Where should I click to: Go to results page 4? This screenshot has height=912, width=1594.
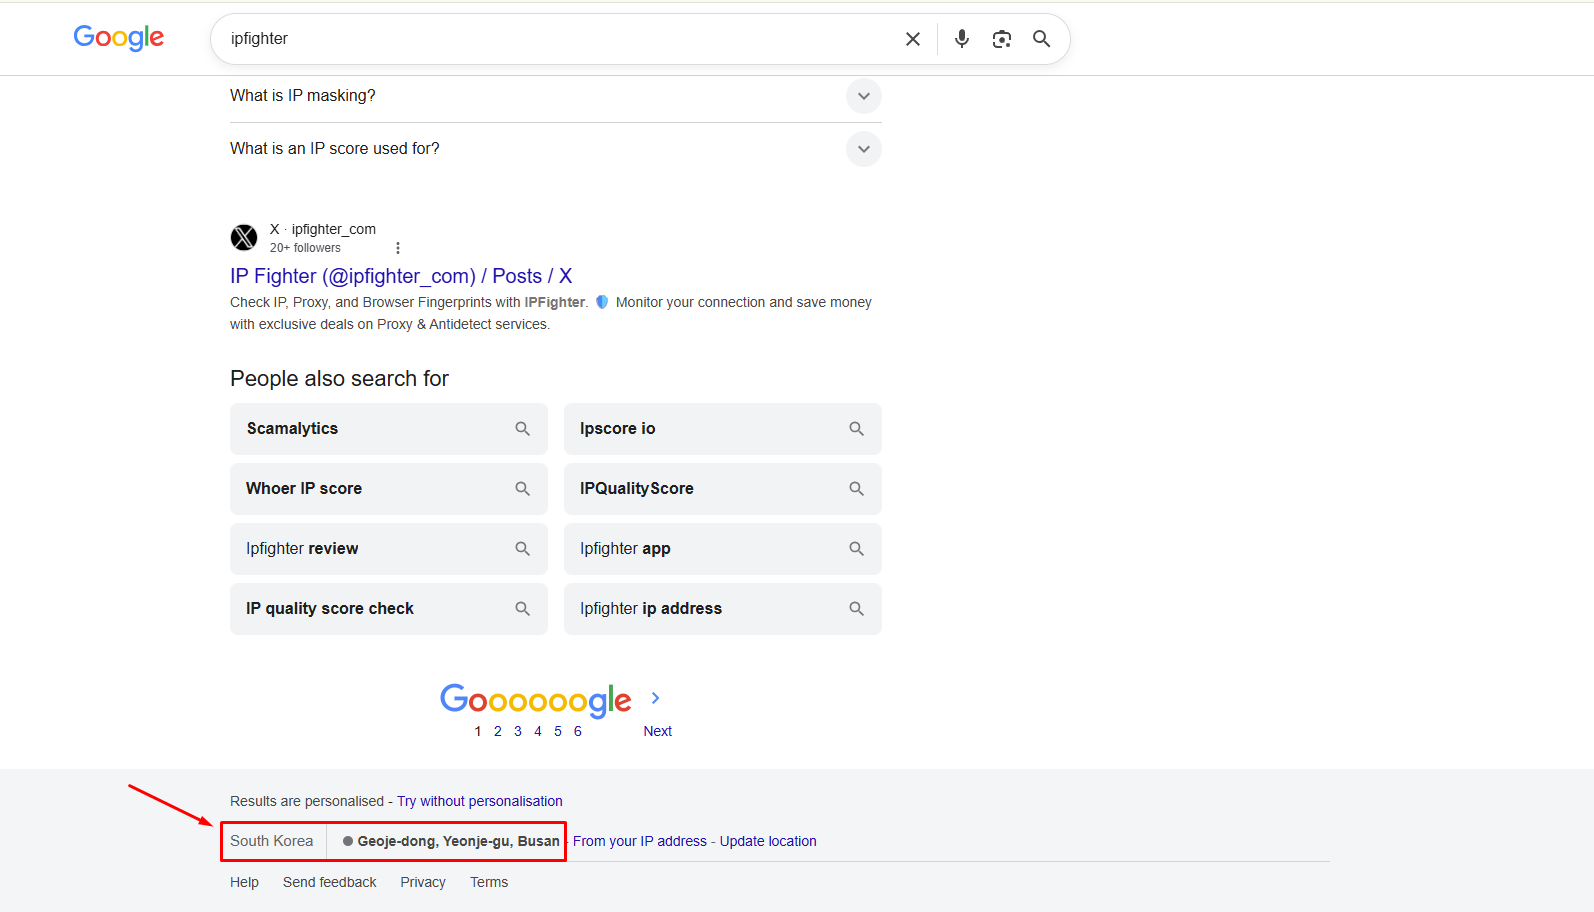(538, 731)
